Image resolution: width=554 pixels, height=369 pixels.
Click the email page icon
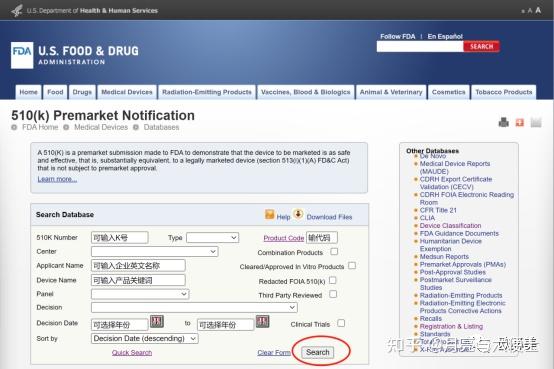point(536,122)
